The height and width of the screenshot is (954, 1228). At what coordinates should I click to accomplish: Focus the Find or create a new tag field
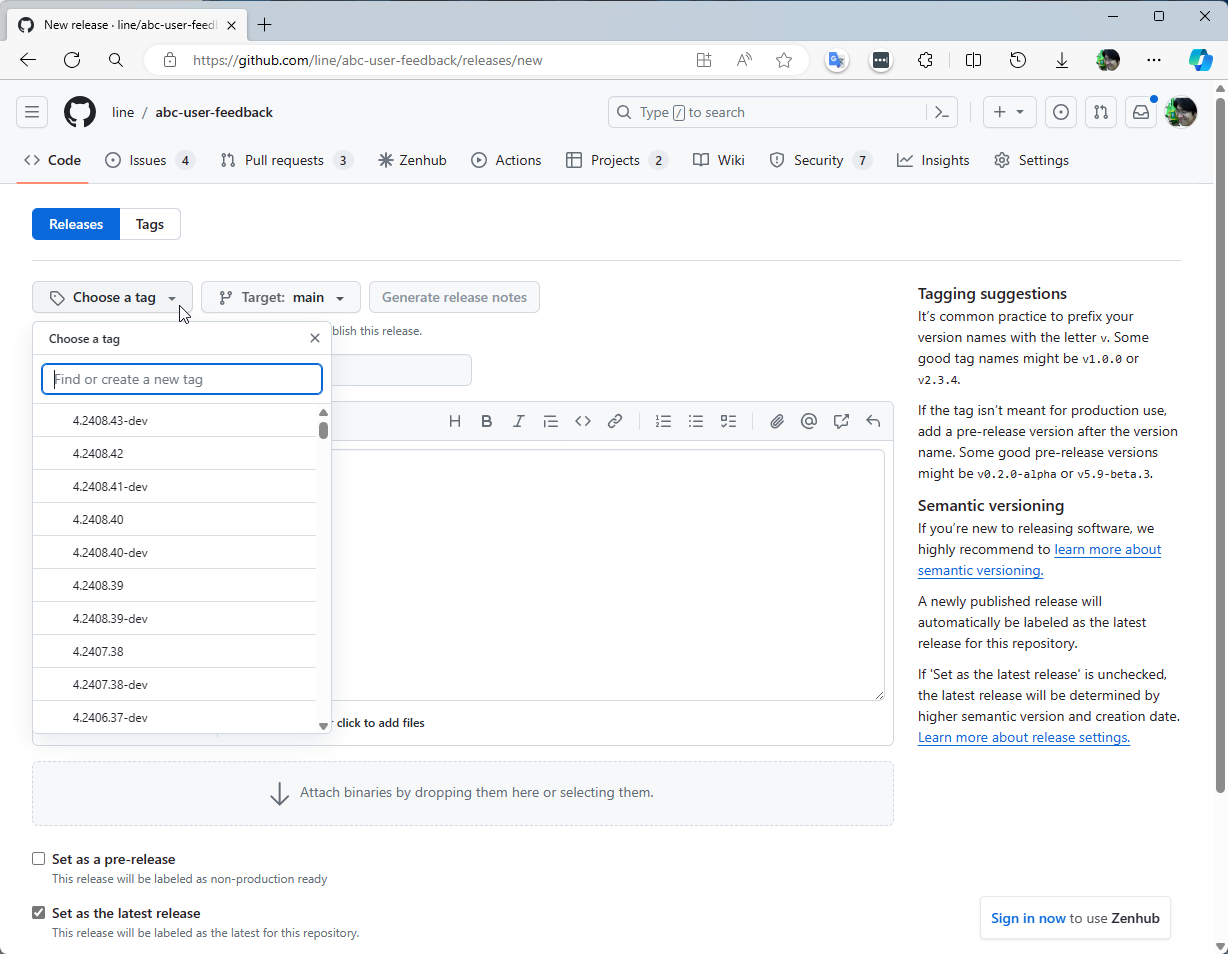182,379
